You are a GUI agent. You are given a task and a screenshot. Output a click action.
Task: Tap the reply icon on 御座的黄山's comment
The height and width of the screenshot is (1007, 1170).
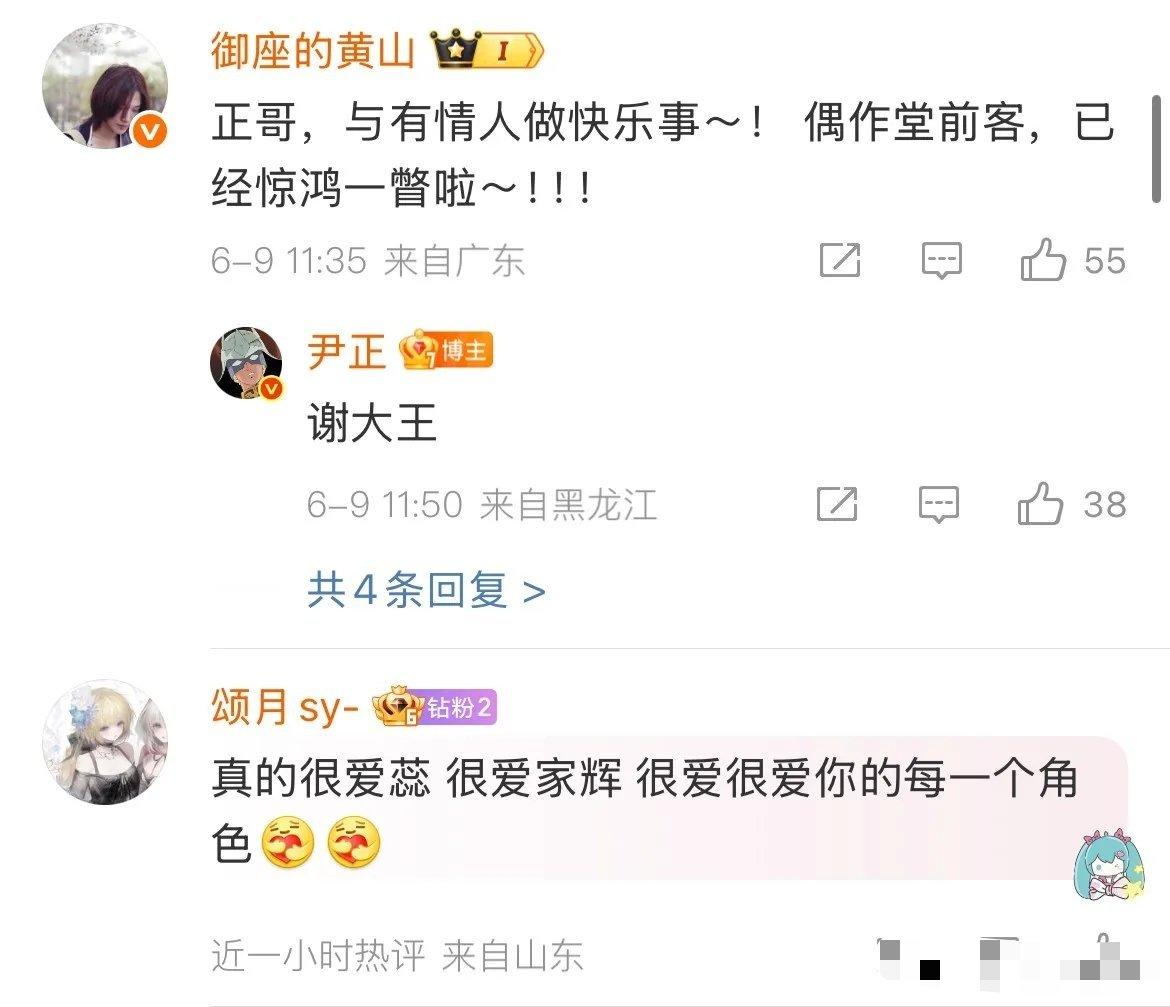coord(941,260)
